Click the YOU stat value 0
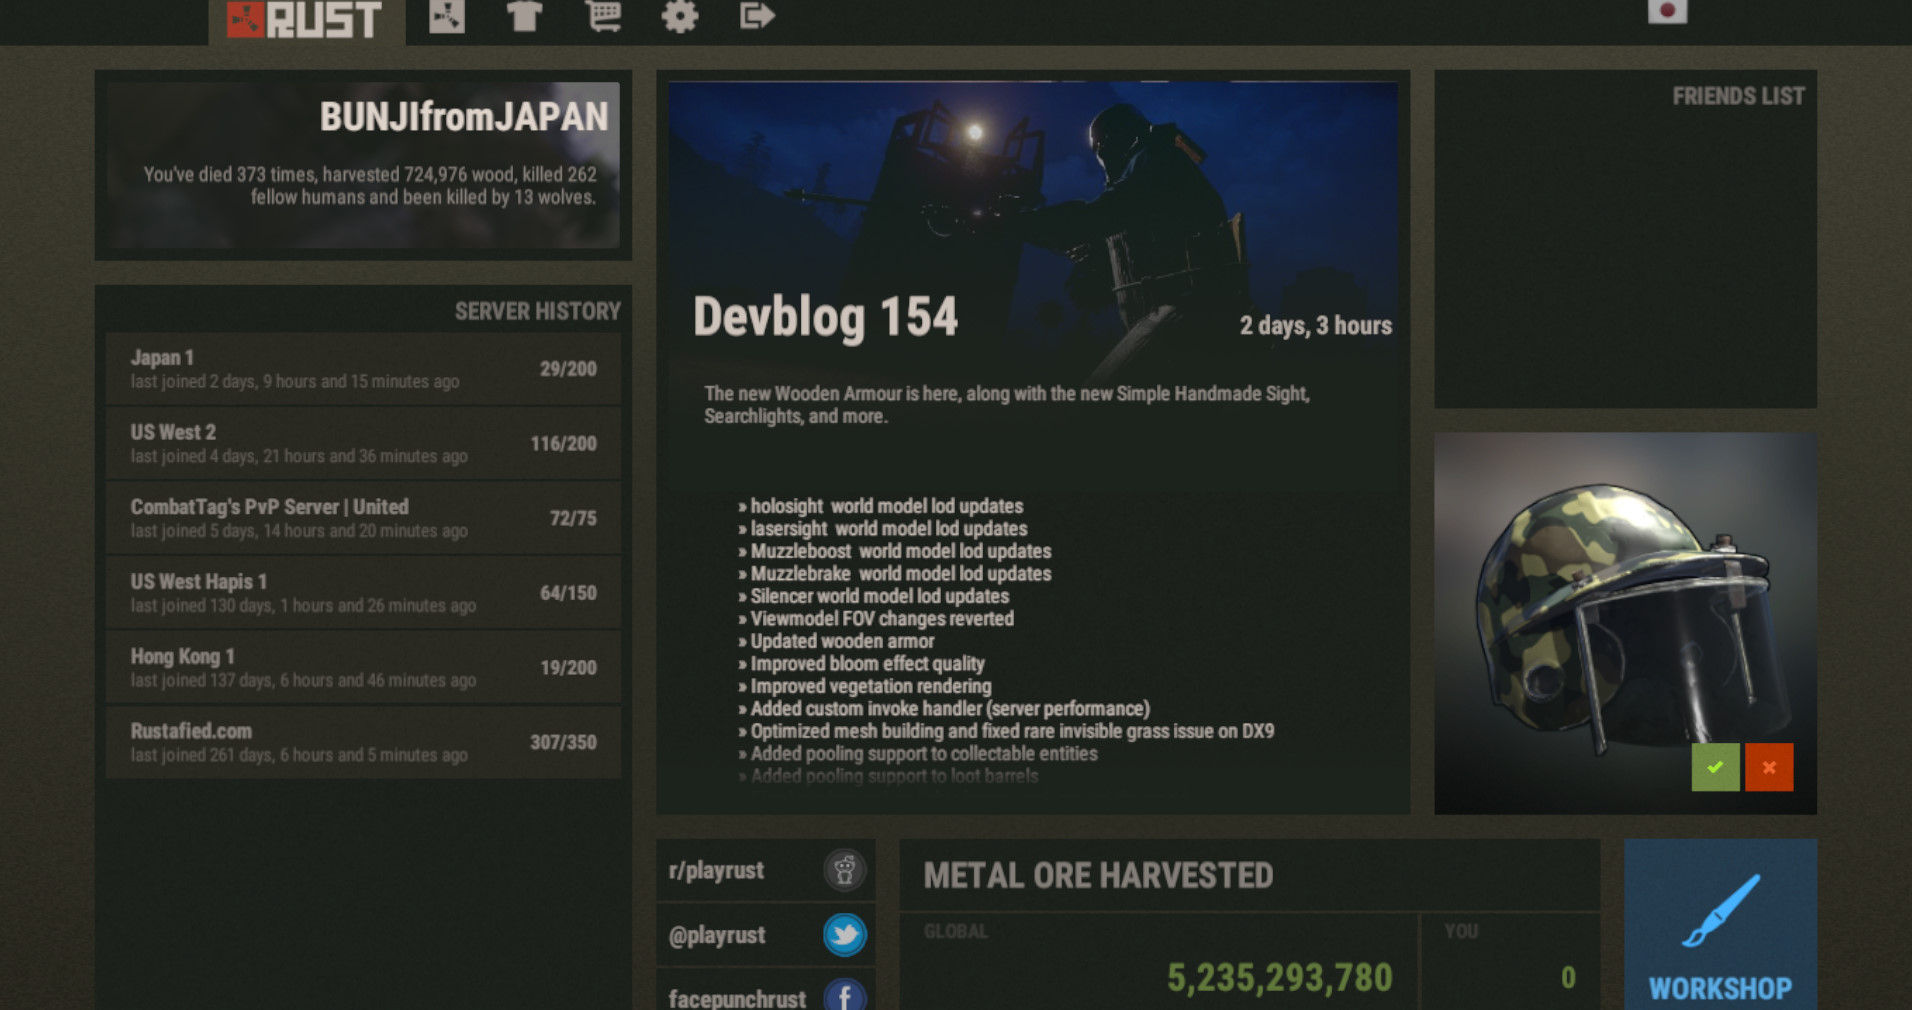The image size is (1912, 1010). click(x=1568, y=977)
